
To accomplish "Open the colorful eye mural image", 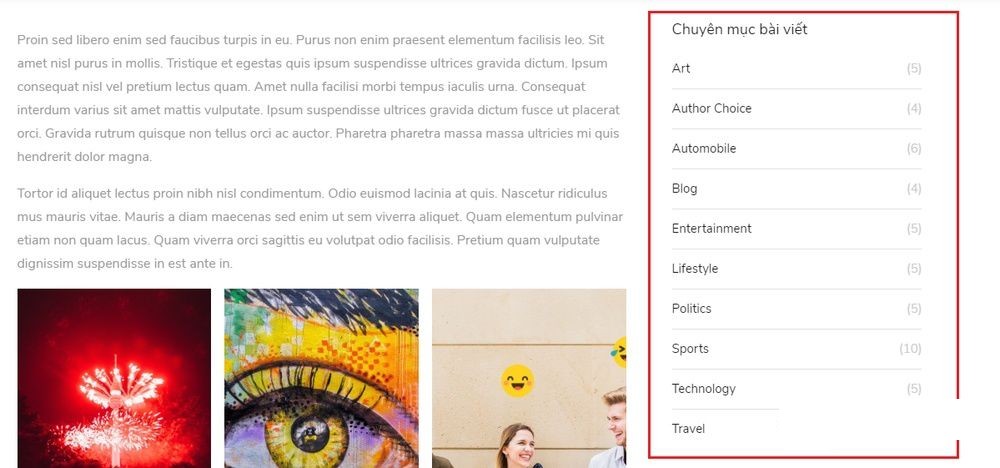I will click(321, 378).
